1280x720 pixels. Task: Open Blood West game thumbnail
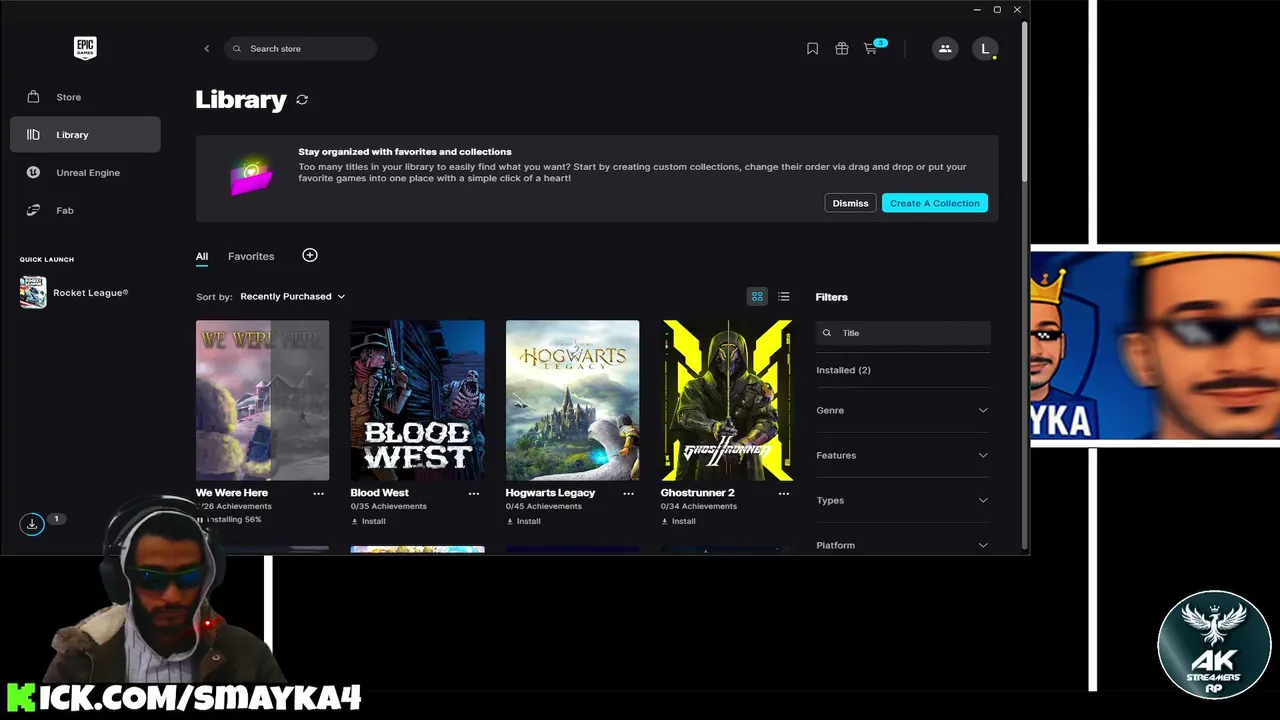pyautogui.click(x=417, y=400)
